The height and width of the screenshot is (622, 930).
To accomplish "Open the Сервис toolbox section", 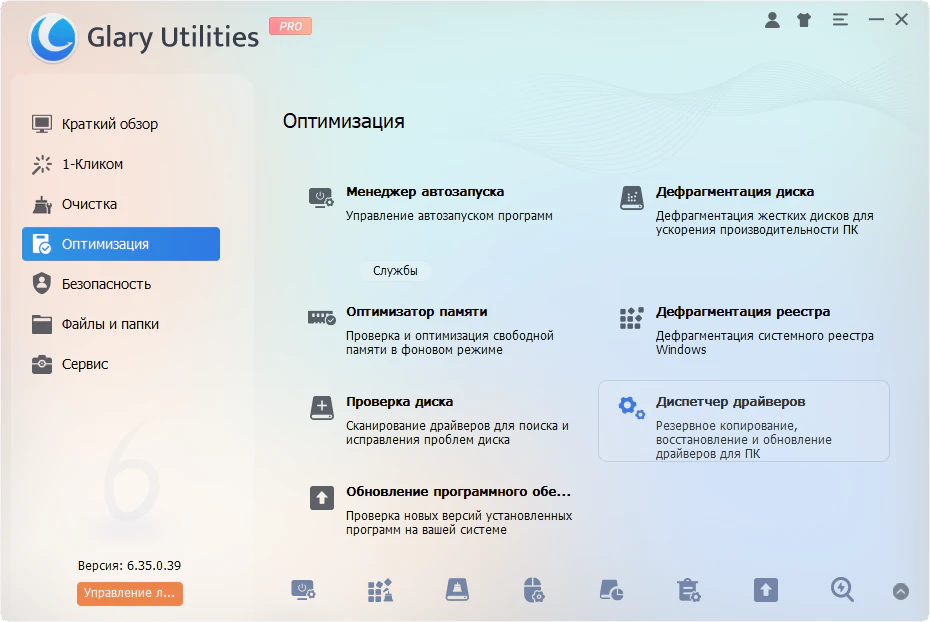I will (121, 364).
